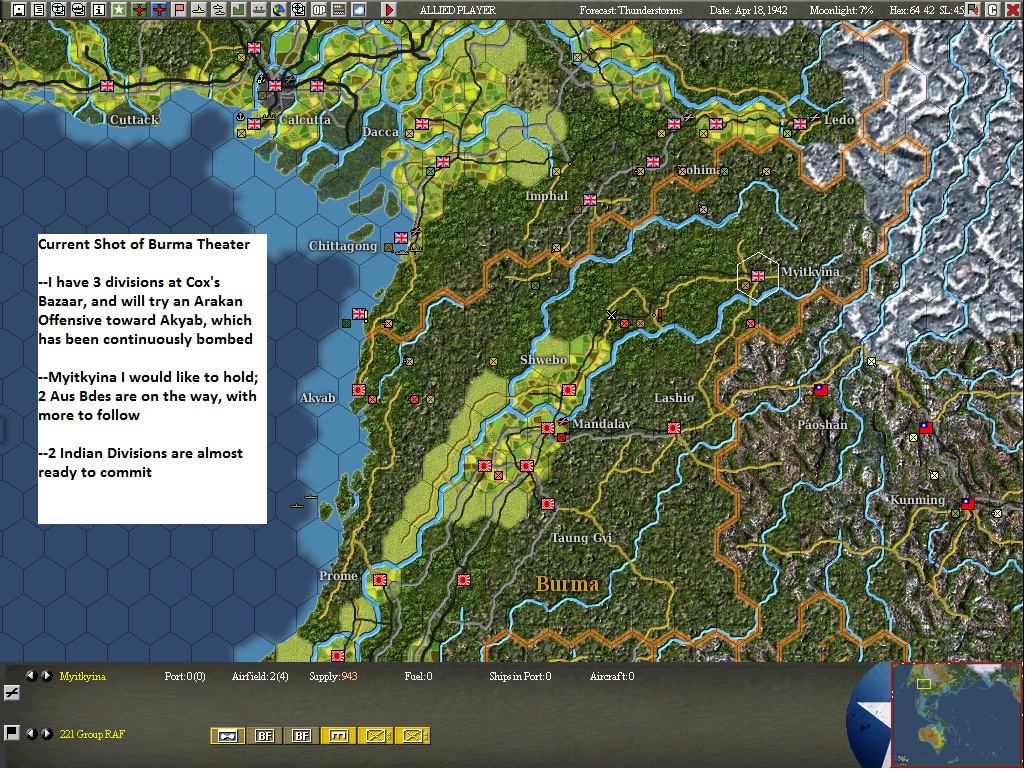The height and width of the screenshot is (772, 1028).
Task: Click the world minimap thumbnail
Action: tap(957, 714)
